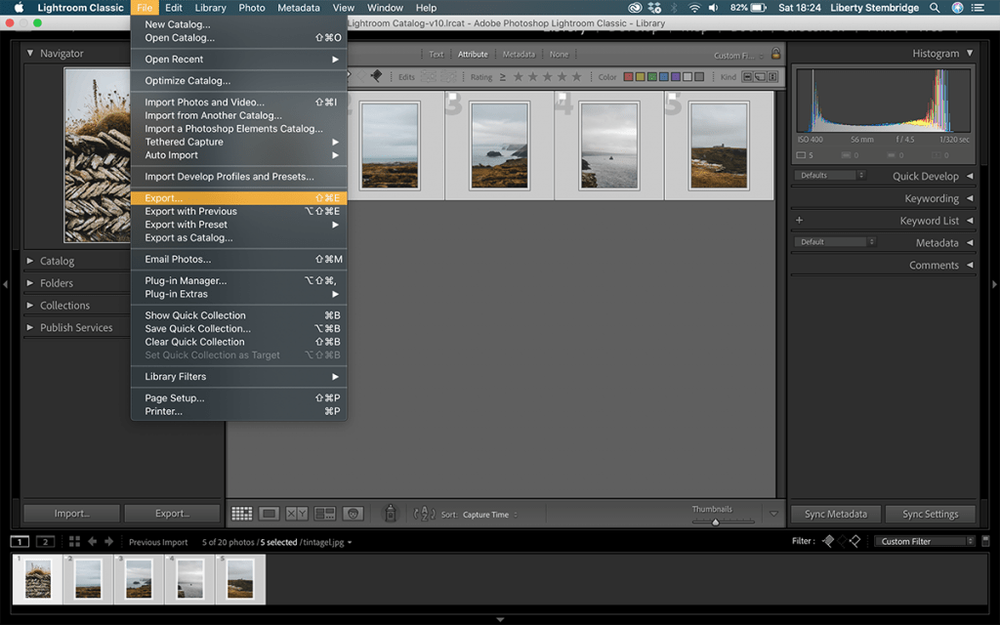
Task: Select the first thumbnail in the filmstrip
Action: (36, 578)
